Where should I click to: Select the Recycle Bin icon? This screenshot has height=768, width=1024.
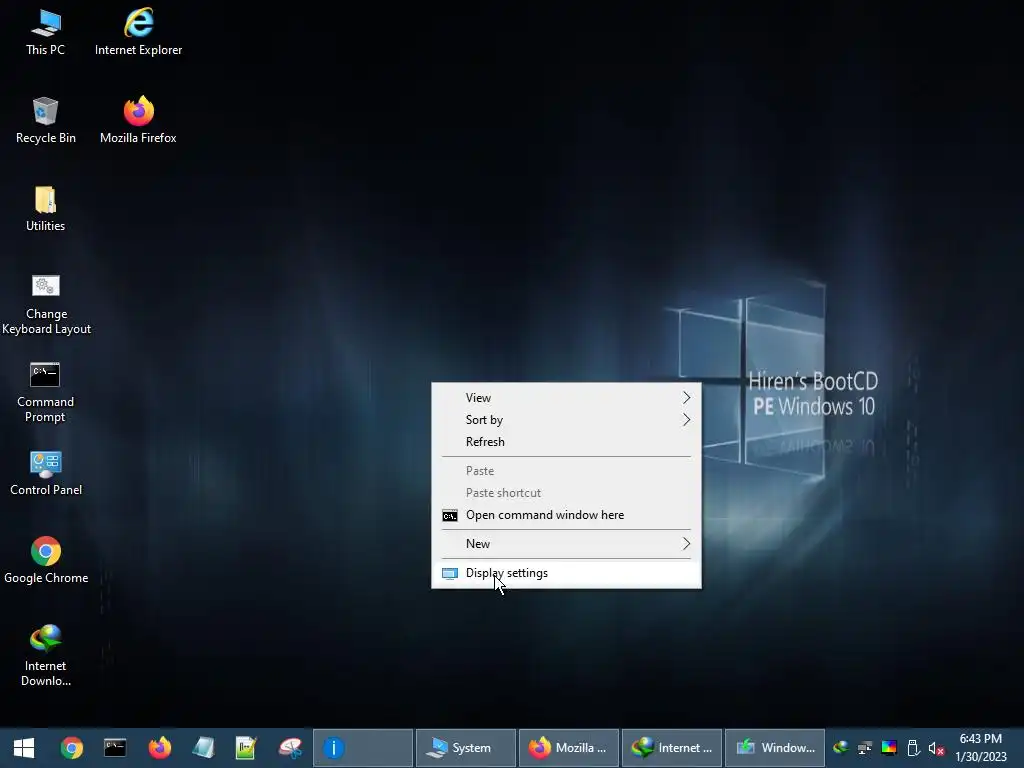45,120
